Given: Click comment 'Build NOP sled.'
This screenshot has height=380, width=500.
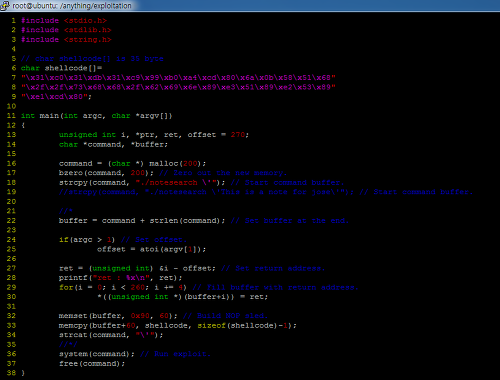Looking at the screenshot, I should (x=232, y=316).
